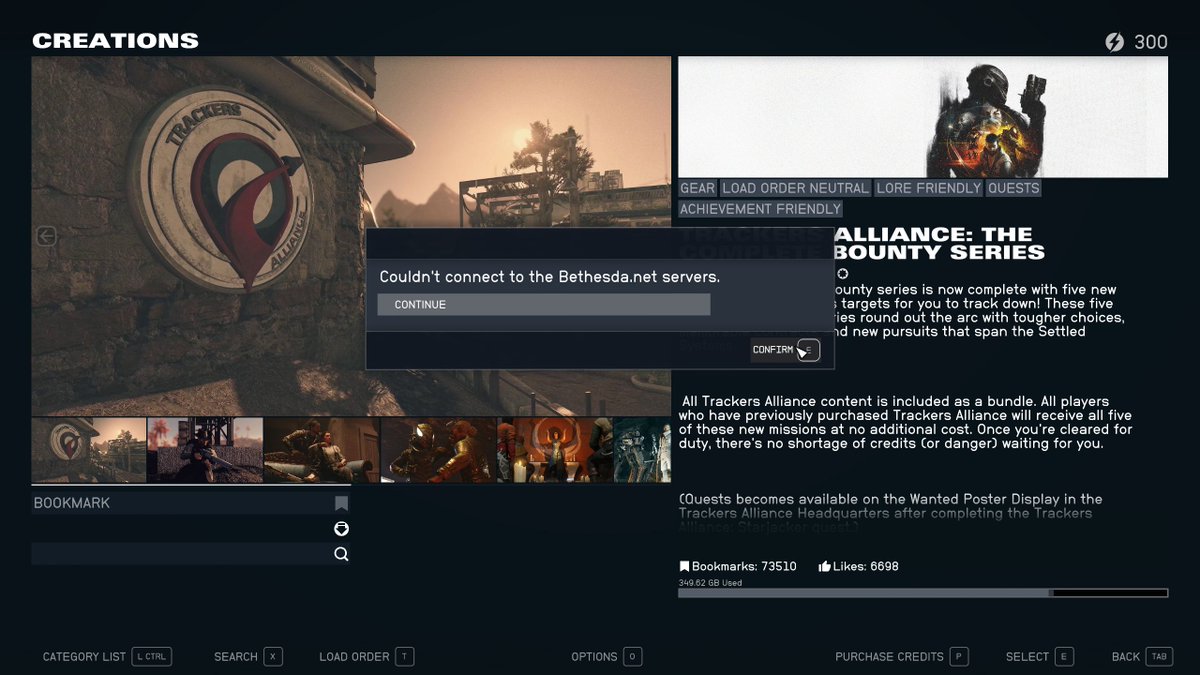Click the Bookmarks: 73510 counter
This screenshot has width=1200, height=675.
pos(738,566)
